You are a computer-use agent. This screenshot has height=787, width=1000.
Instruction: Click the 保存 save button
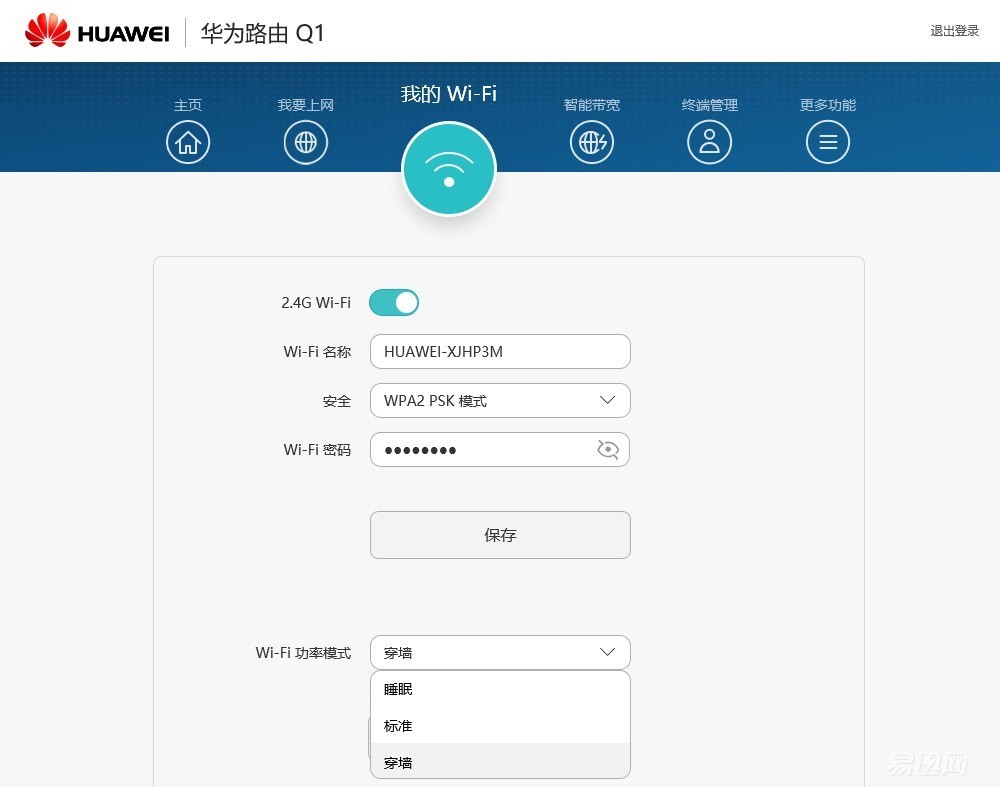(x=500, y=535)
